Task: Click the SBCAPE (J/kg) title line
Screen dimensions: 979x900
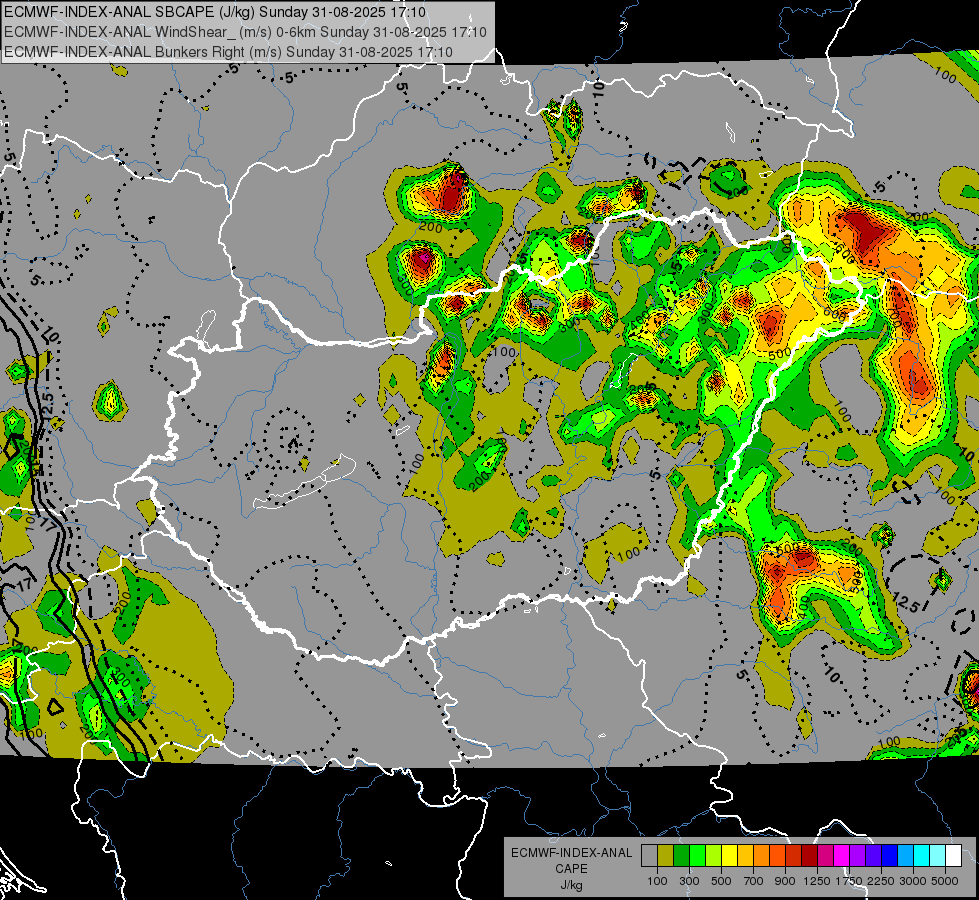Action: [215, 12]
